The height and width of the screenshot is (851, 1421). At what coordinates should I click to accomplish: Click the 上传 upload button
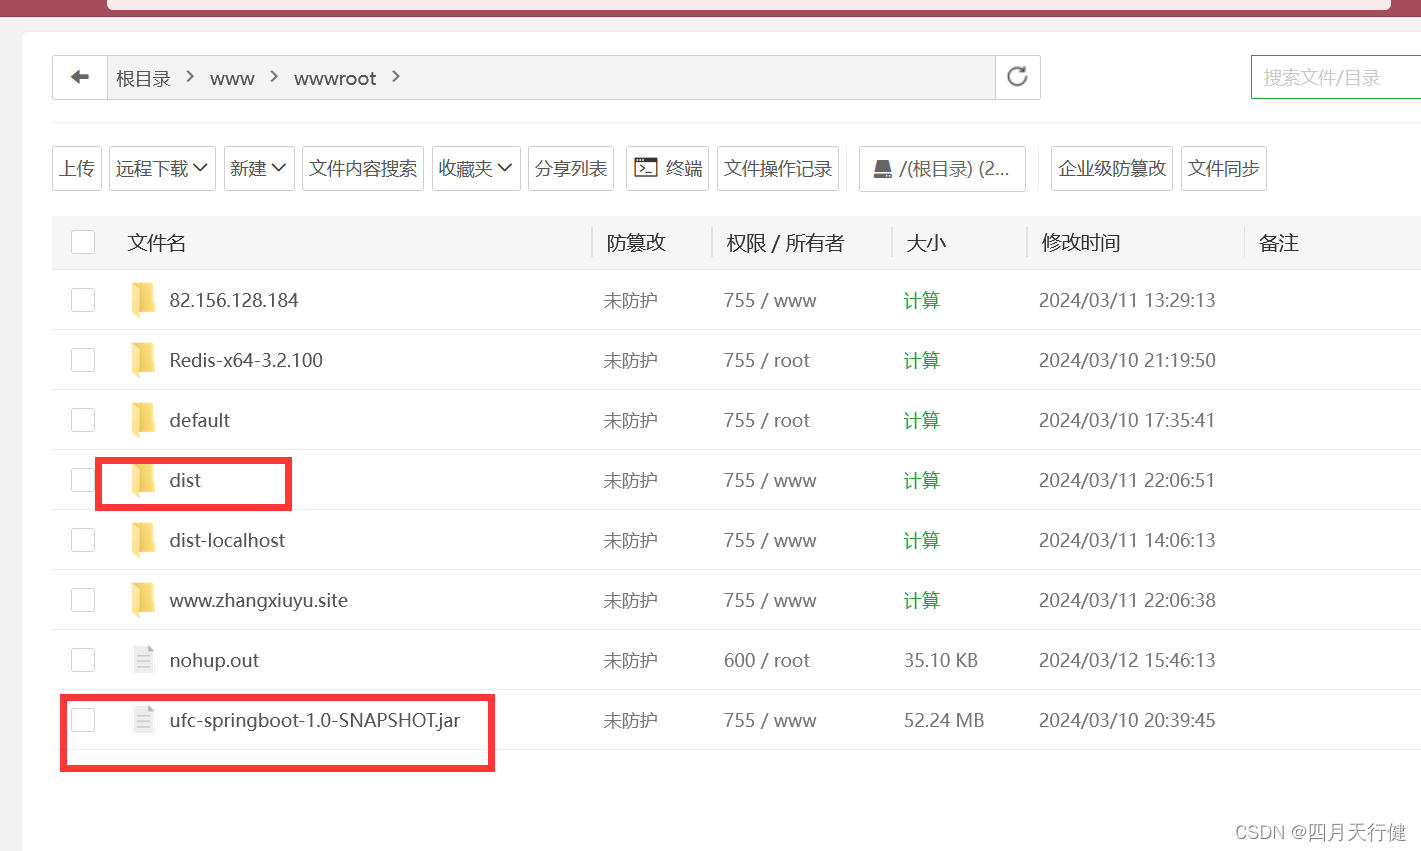[x=77, y=168]
